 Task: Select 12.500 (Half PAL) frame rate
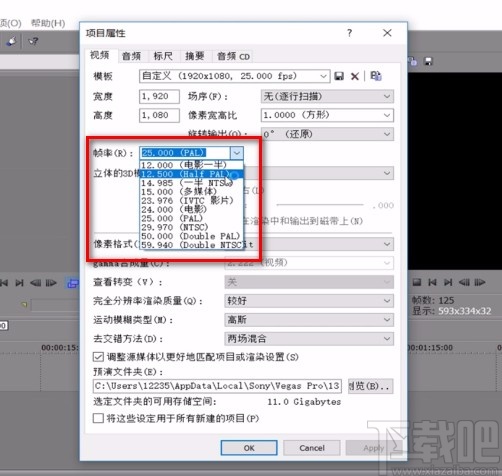192,174
